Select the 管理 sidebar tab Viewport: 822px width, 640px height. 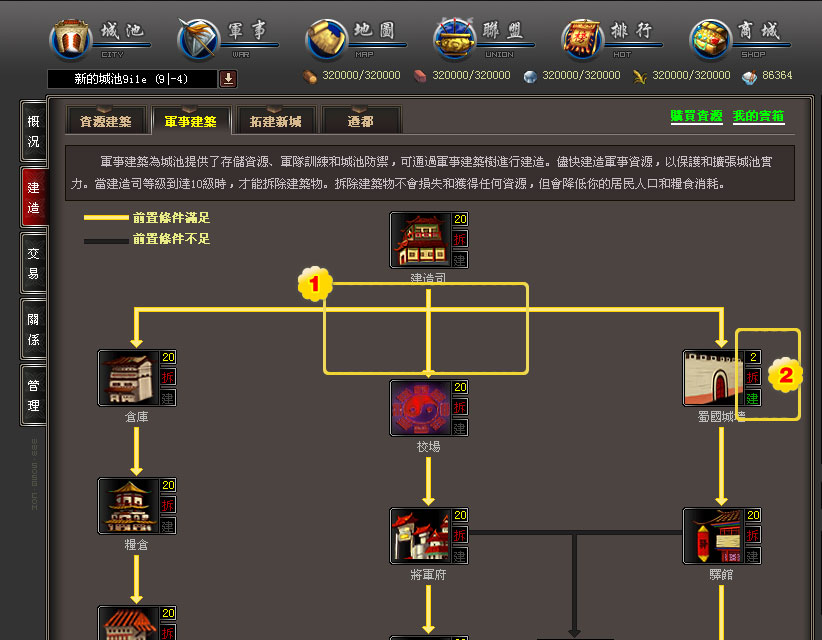pos(34,395)
